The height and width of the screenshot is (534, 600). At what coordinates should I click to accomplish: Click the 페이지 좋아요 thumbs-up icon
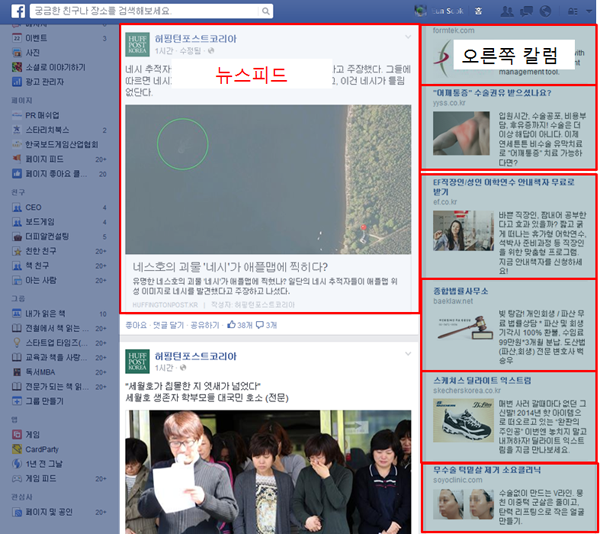coord(17,174)
